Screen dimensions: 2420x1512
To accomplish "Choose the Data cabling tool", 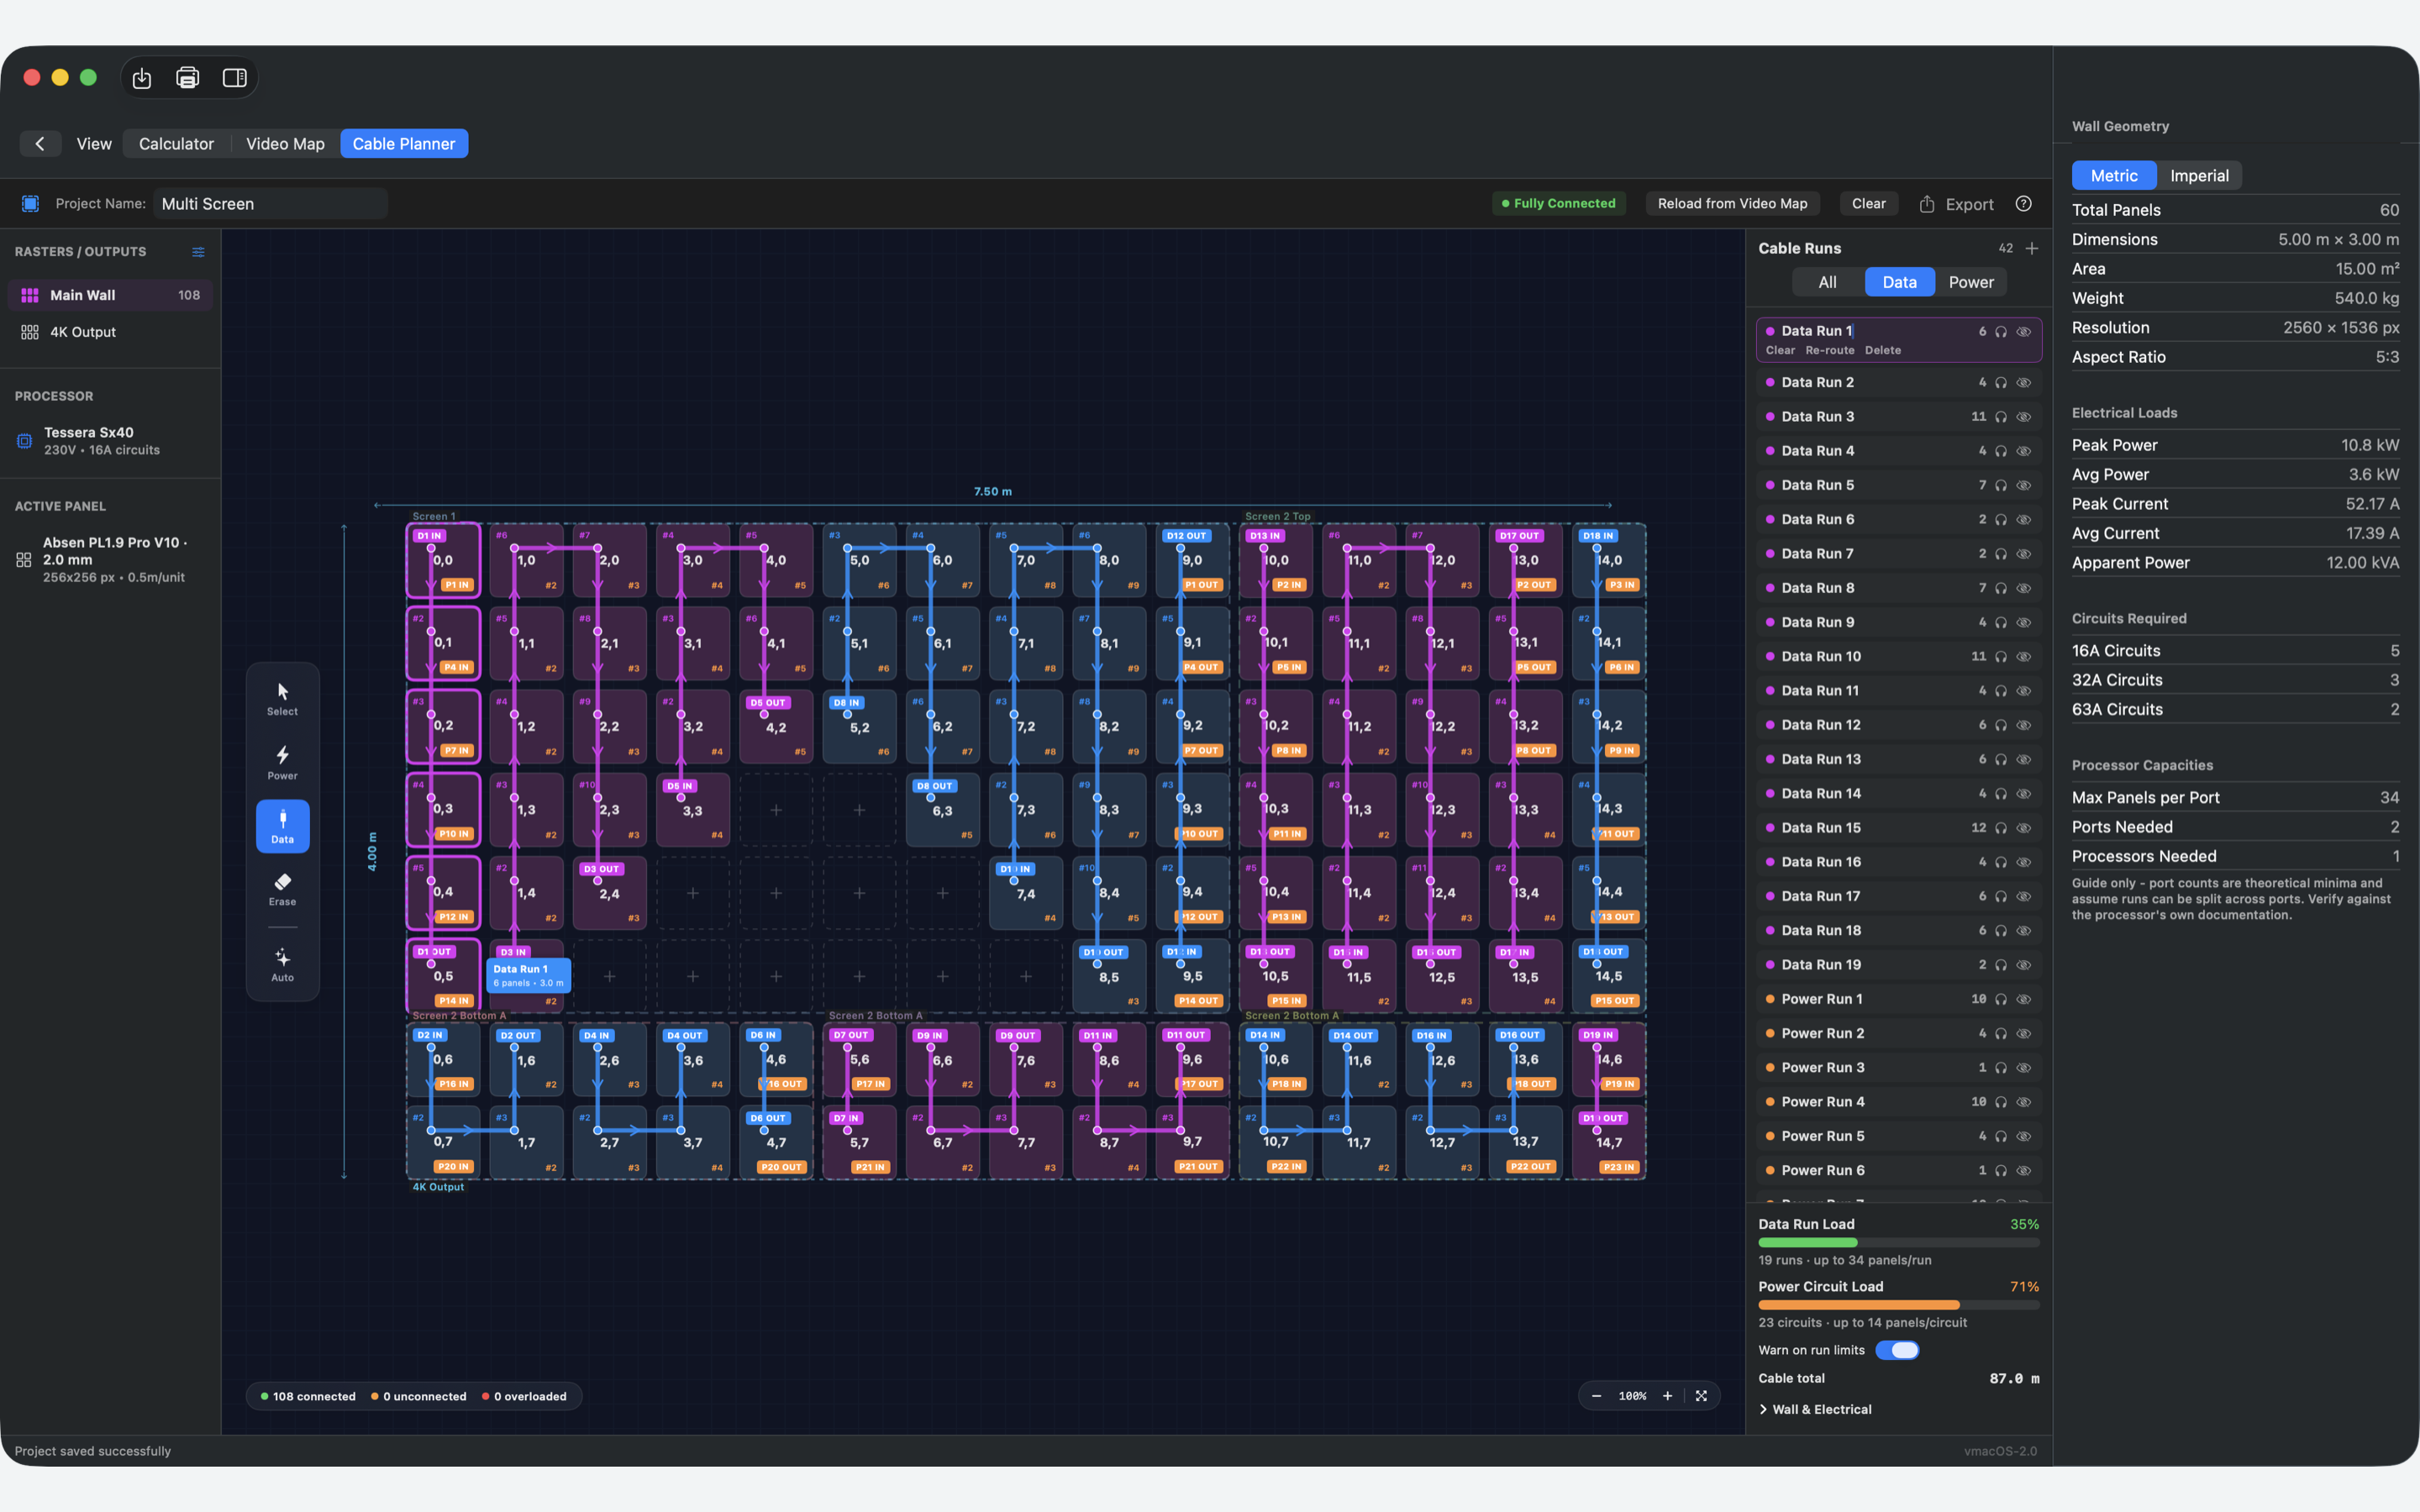I will pos(282,826).
